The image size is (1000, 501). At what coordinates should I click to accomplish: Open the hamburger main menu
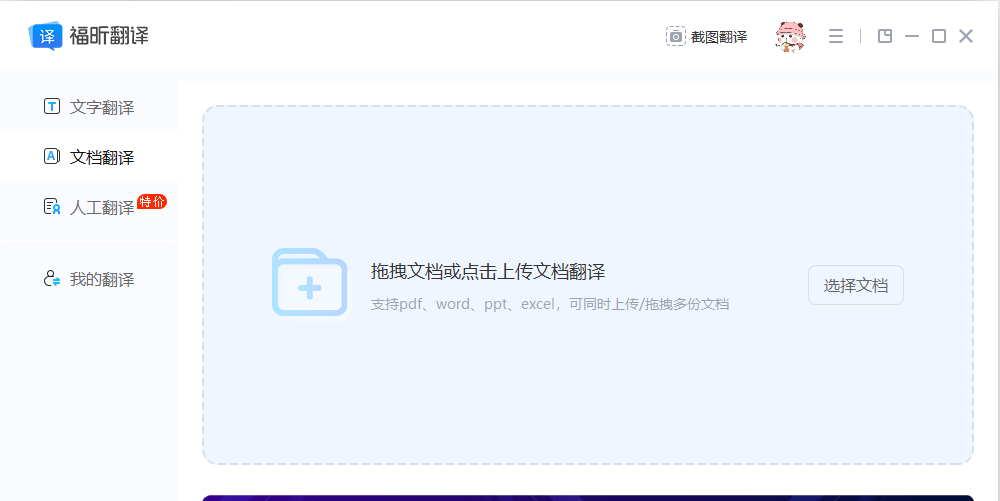click(835, 36)
